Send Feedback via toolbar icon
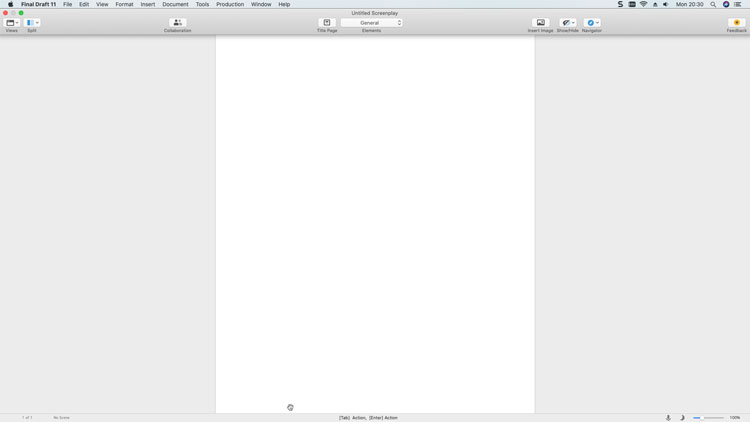Image resolution: width=750 pixels, height=422 pixels. (737, 22)
